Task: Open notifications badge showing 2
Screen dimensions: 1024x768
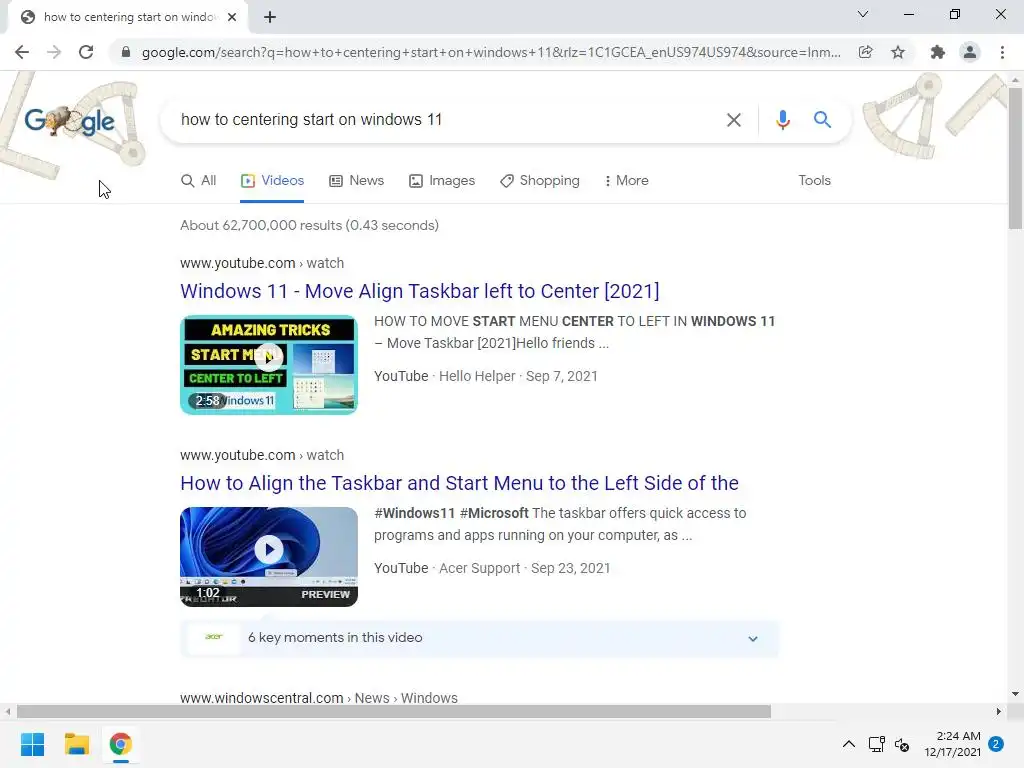Action: coord(996,744)
